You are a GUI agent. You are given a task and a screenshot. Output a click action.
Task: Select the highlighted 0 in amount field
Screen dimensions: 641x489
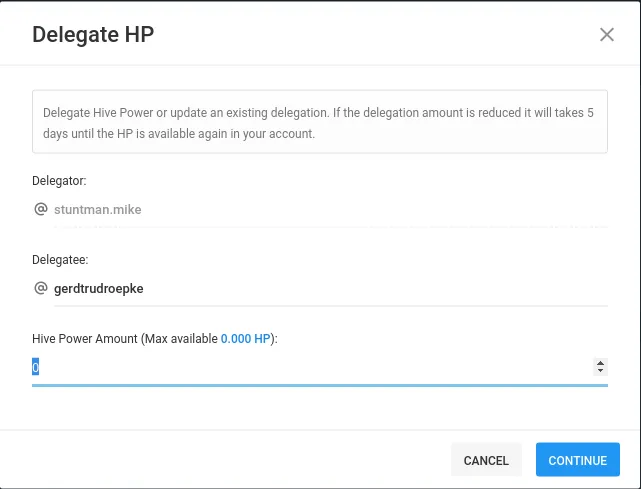(36, 367)
